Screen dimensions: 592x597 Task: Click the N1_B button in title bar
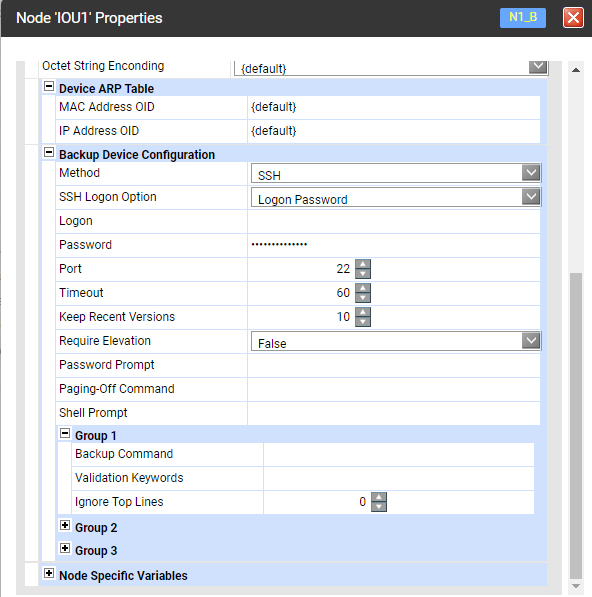[523, 18]
